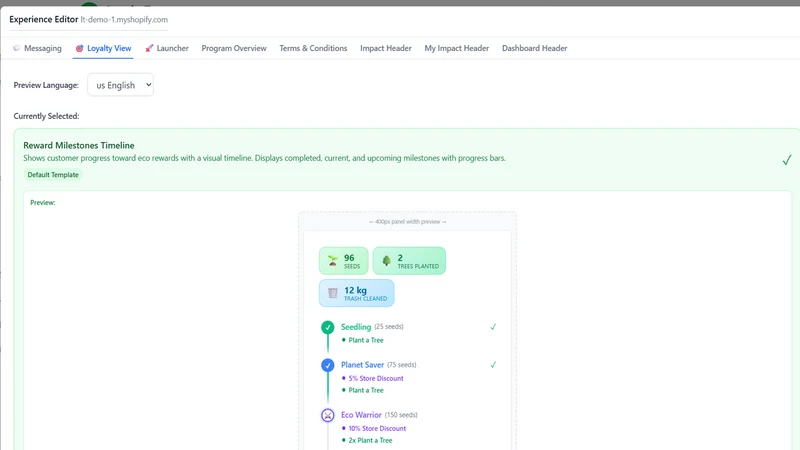Image resolution: width=800 pixels, height=450 pixels.
Task: Click the Default Template badge
Action: (x=53, y=175)
